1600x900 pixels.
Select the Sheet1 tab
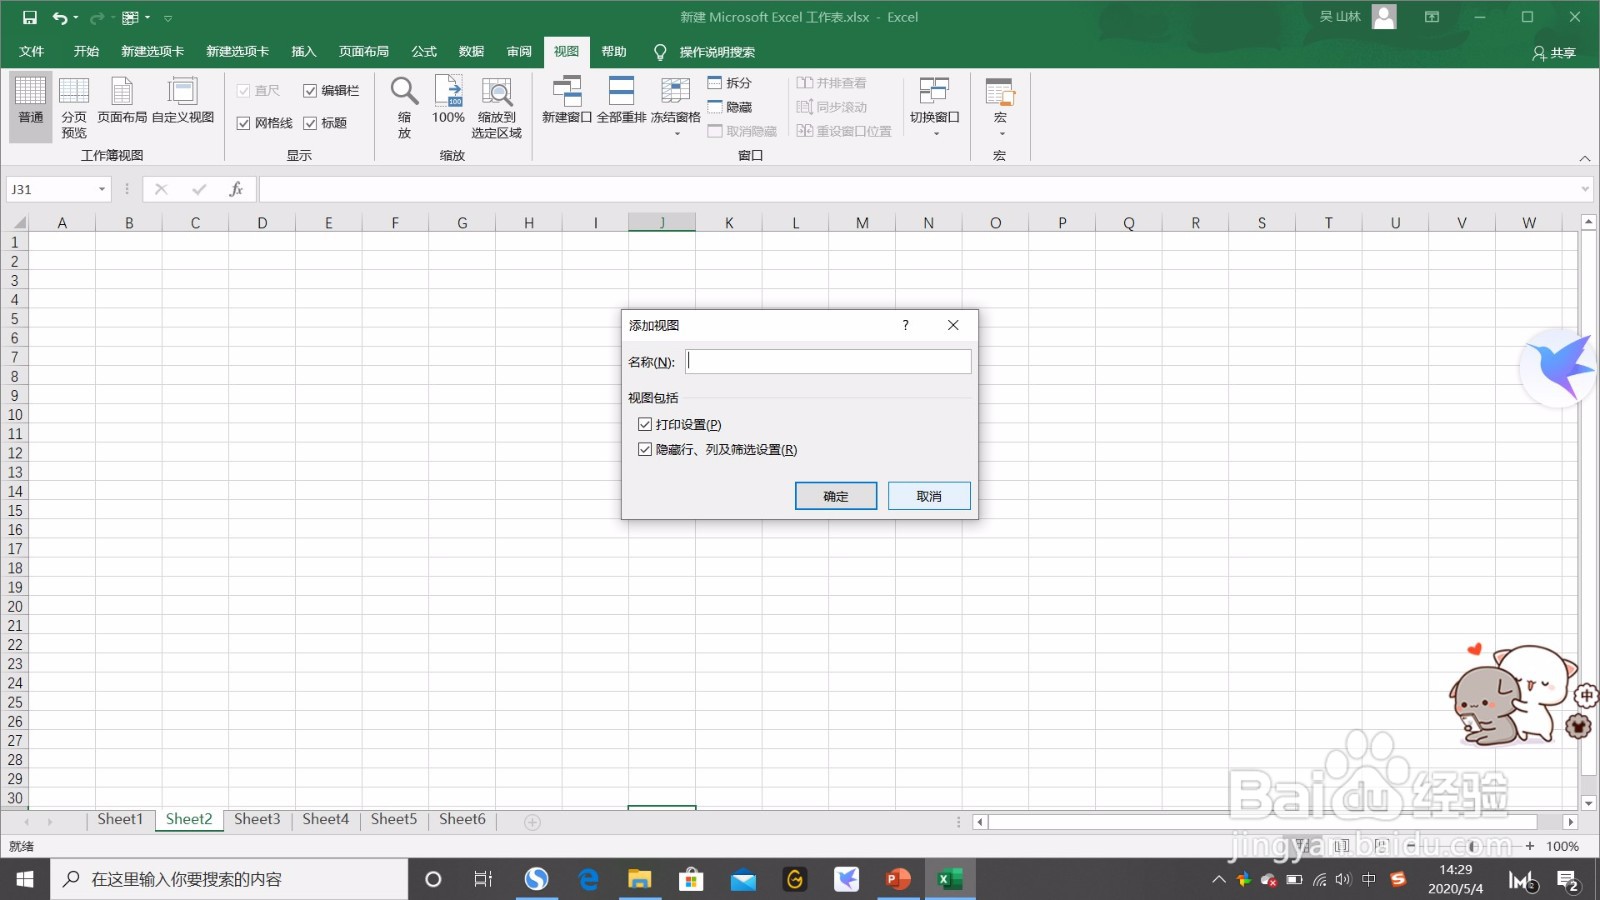point(120,819)
